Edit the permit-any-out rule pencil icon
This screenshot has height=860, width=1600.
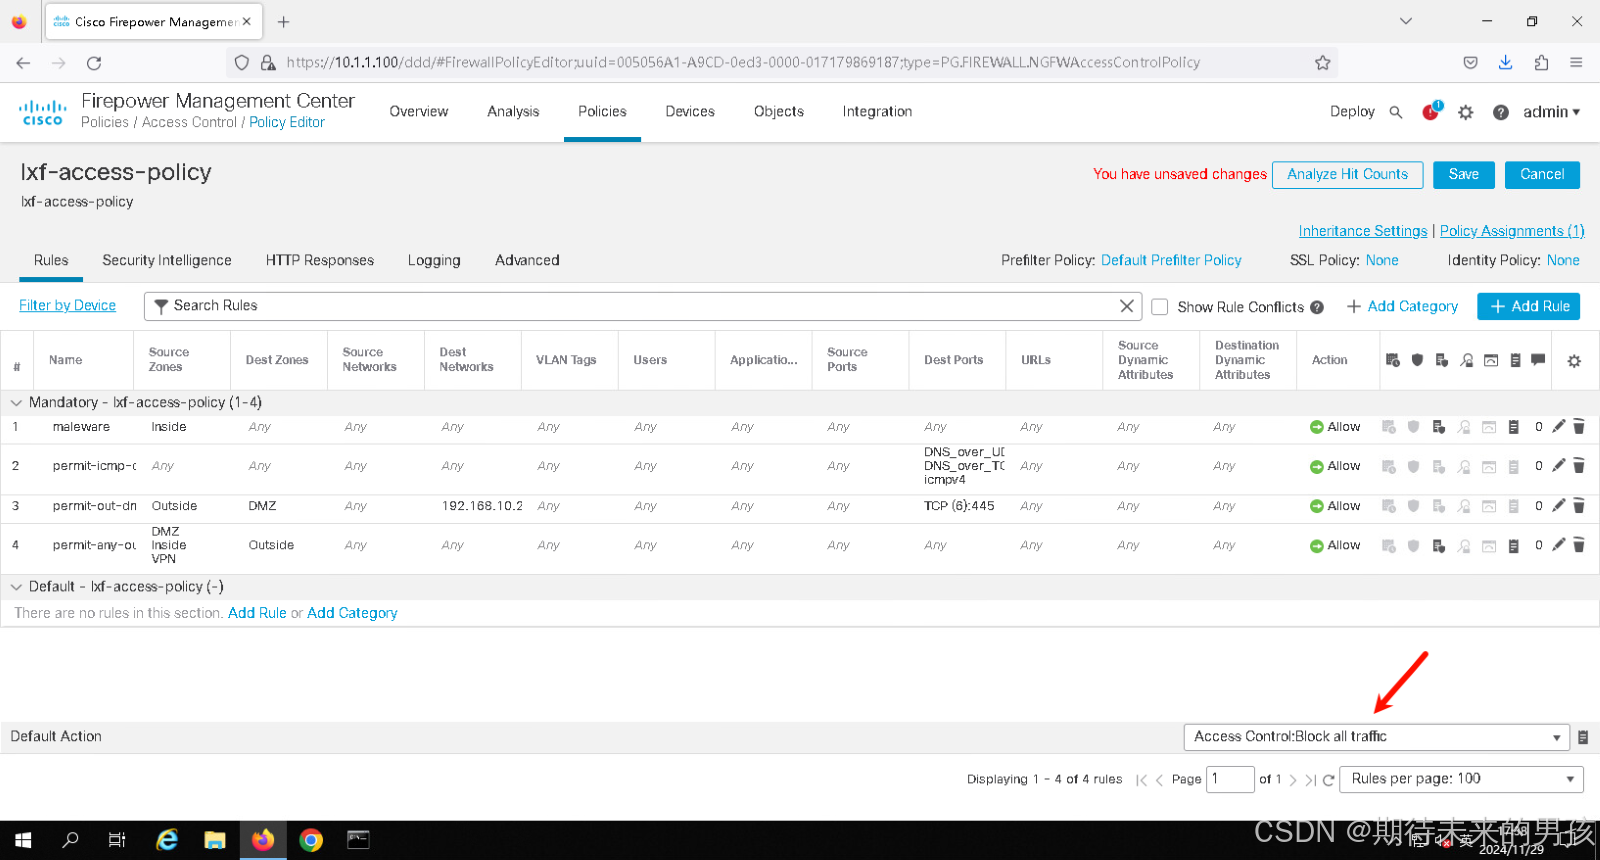point(1558,544)
